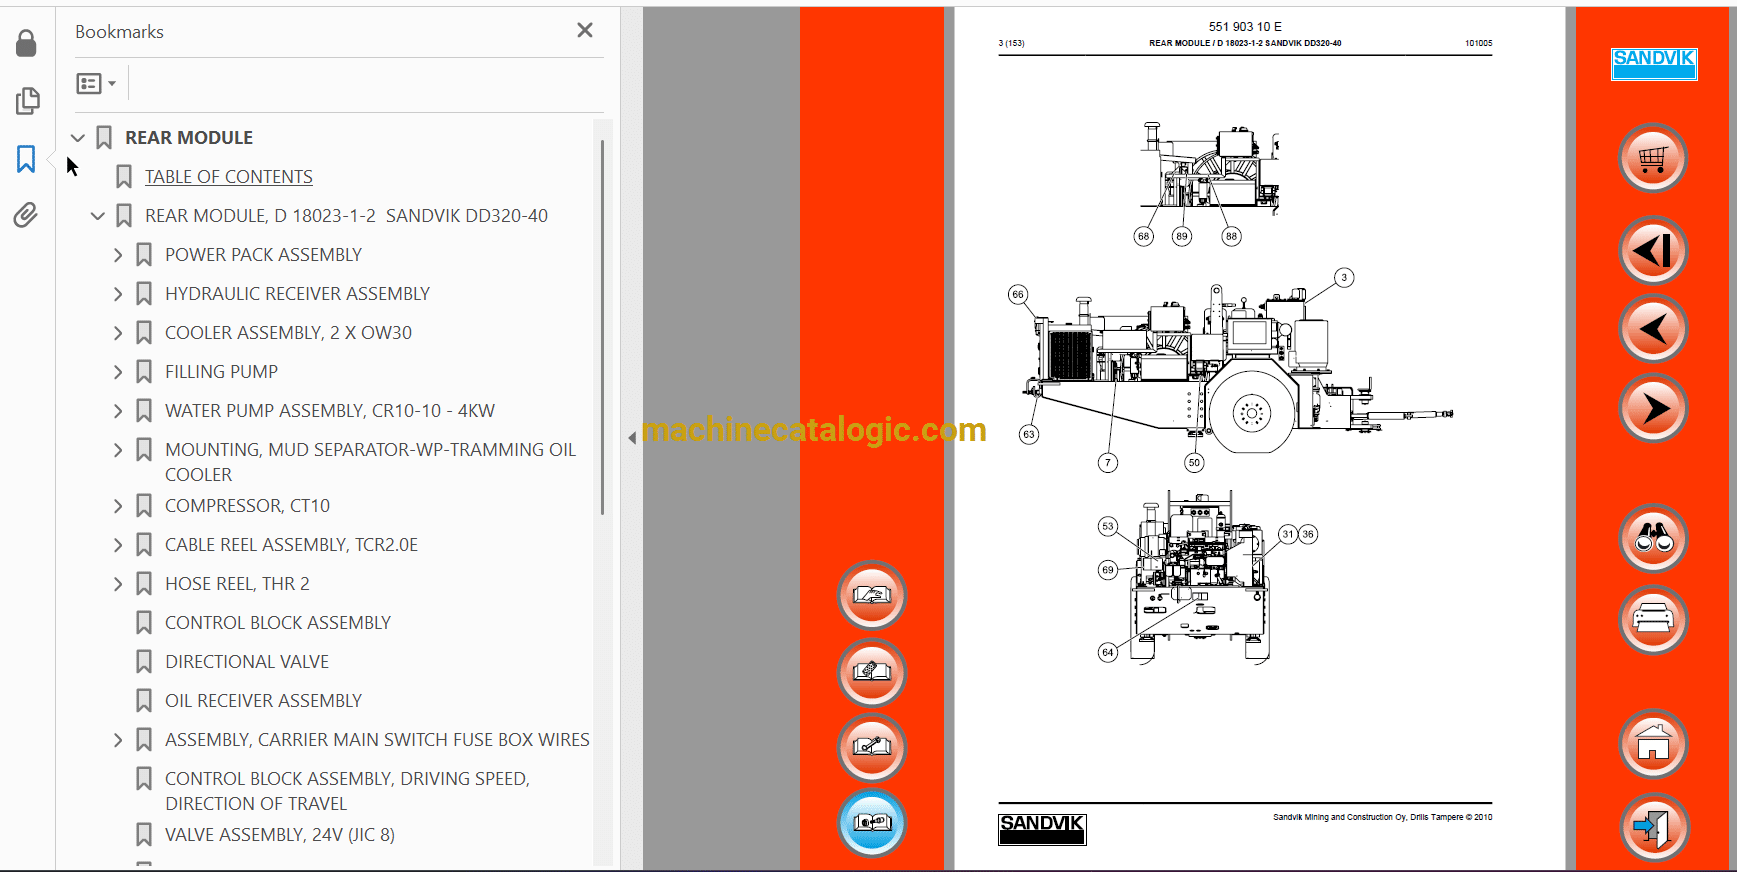
Task: Expand HYDRAULIC RECEIVER ASSEMBLY bookmark
Action: click(x=118, y=294)
